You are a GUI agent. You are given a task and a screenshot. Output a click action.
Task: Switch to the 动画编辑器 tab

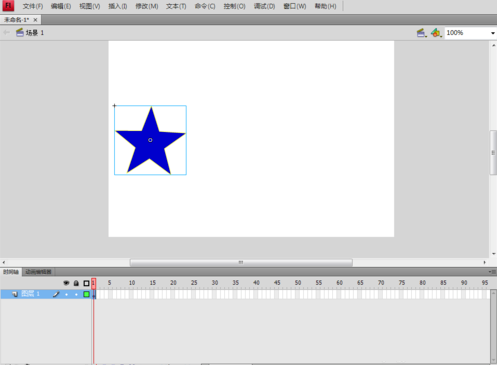pos(38,272)
